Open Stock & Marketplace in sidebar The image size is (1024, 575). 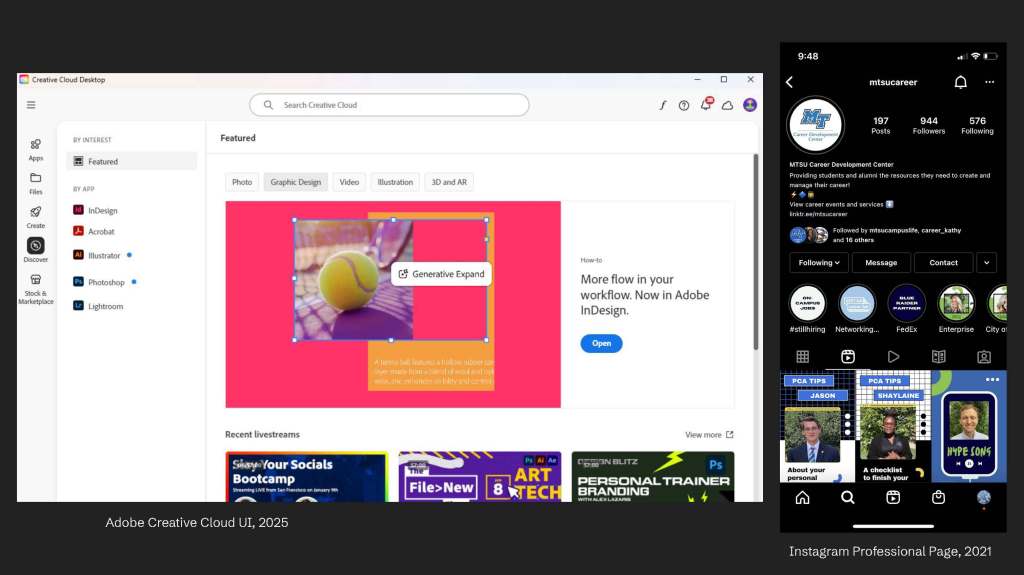36,287
